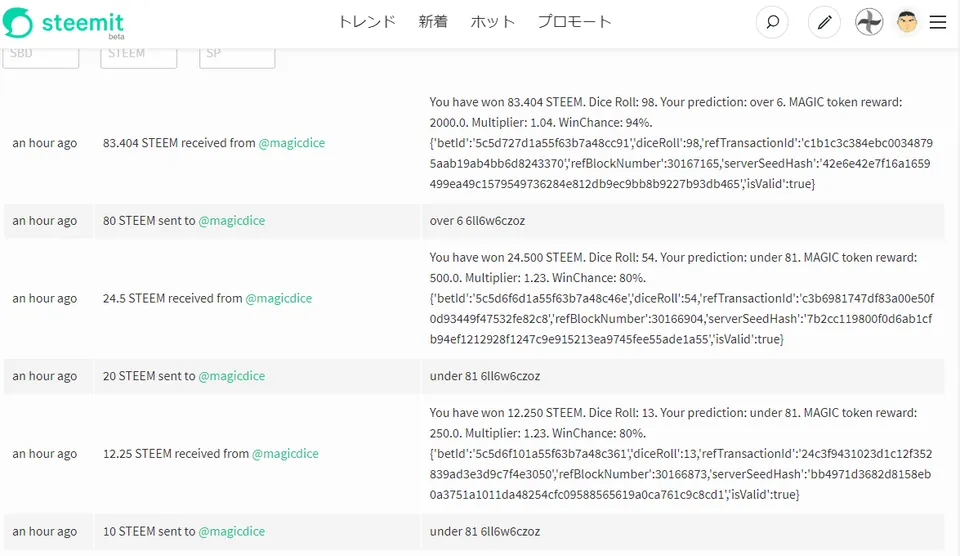Open @magicdice link in 10 STEEM sent row

pyautogui.click(x=231, y=532)
